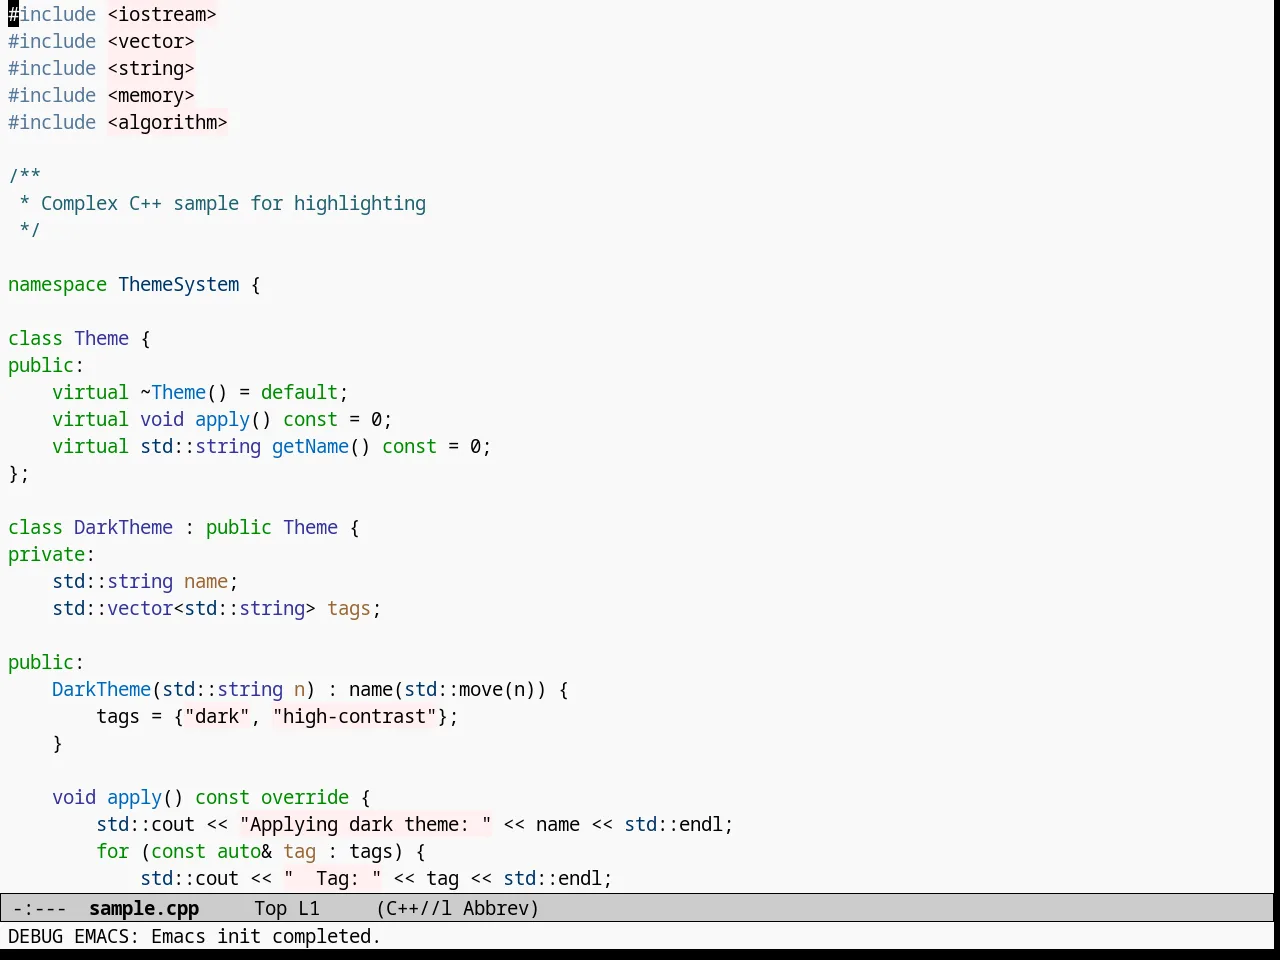Open the C++//l major mode menu
The image size is (1280, 960).
tap(414, 908)
